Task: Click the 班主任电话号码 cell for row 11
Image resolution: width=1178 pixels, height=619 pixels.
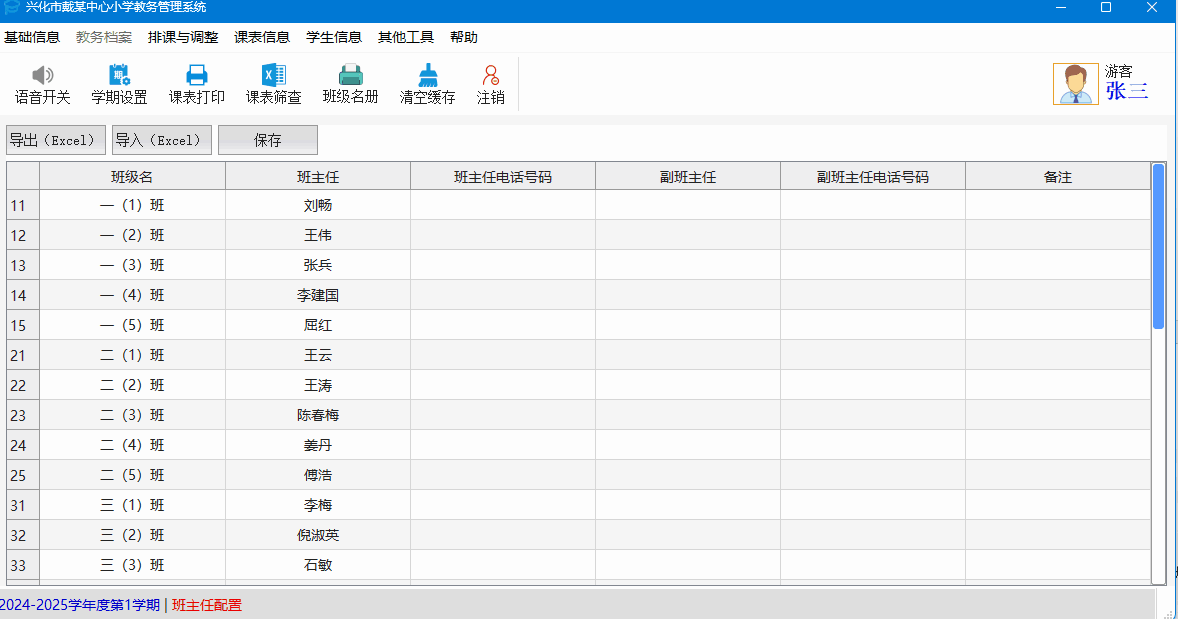Action: [502, 205]
